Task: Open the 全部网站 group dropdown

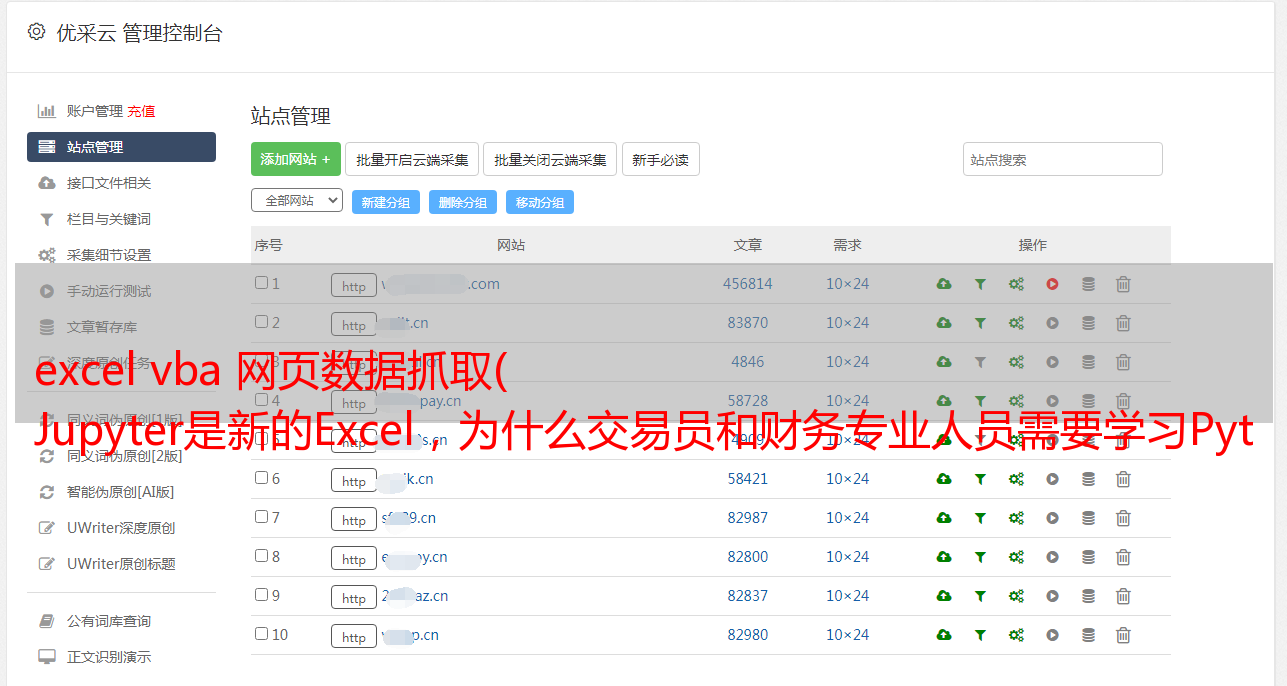Action: point(297,201)
